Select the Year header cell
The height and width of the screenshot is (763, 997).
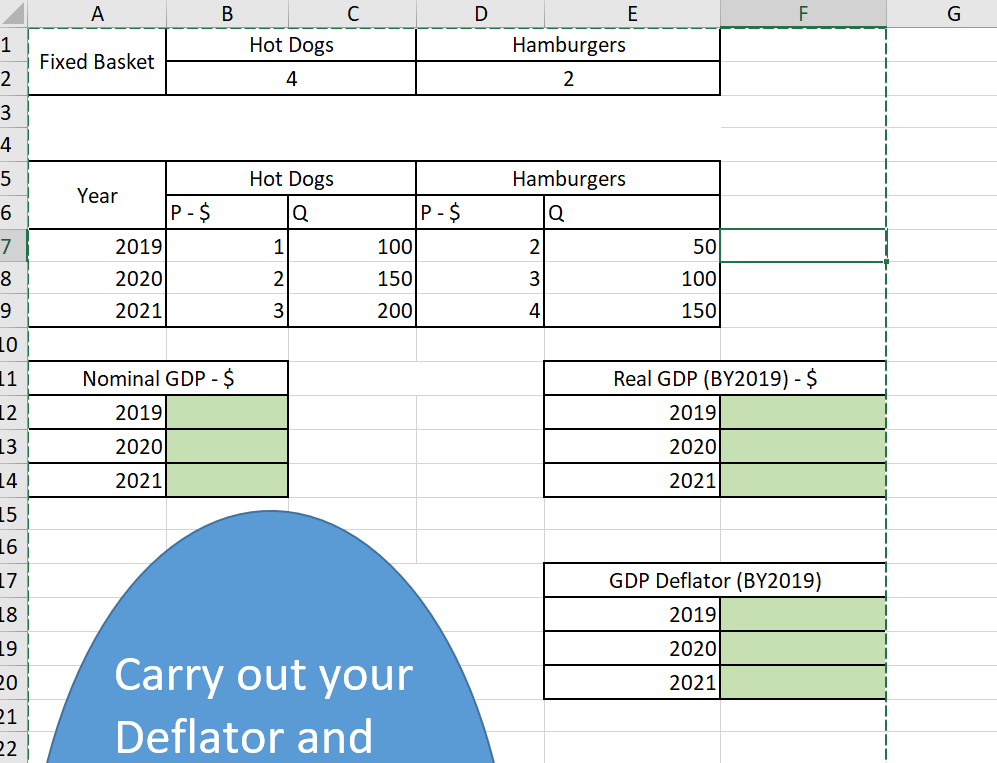[97, 195]
